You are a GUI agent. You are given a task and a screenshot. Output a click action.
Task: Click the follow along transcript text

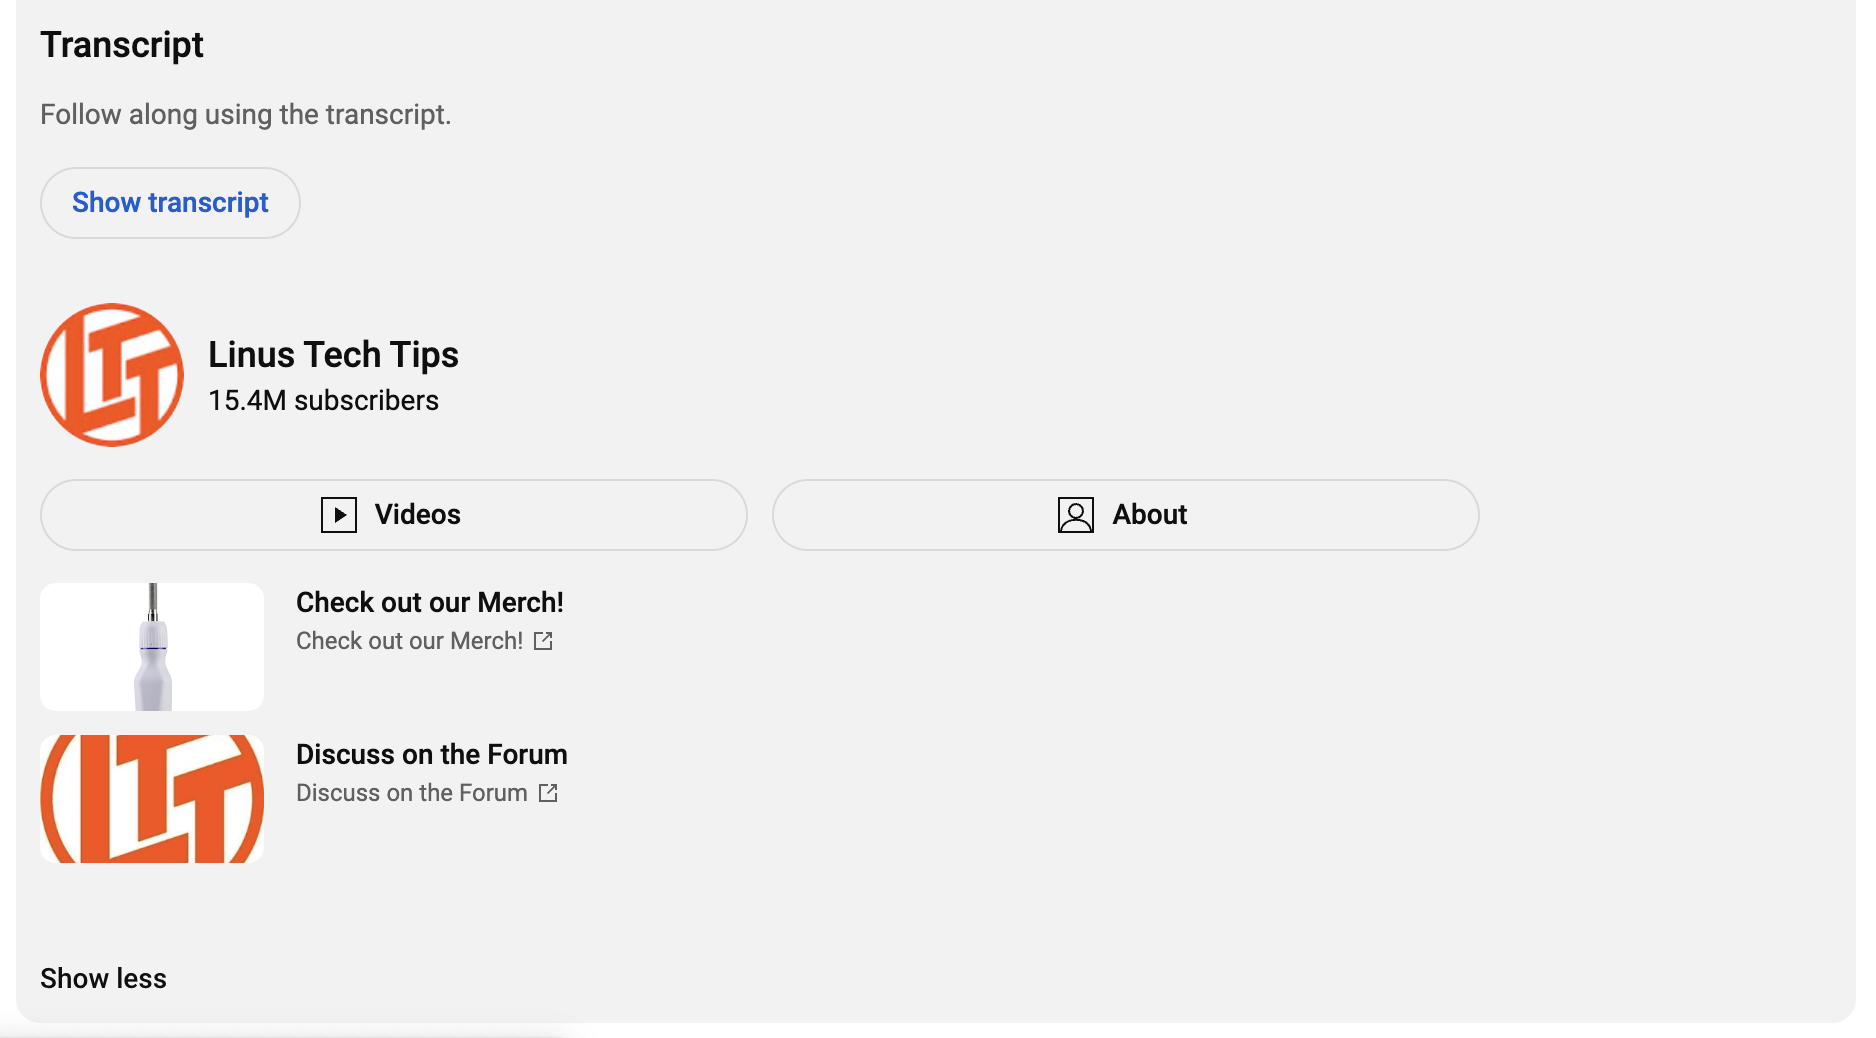click(245, 114)
